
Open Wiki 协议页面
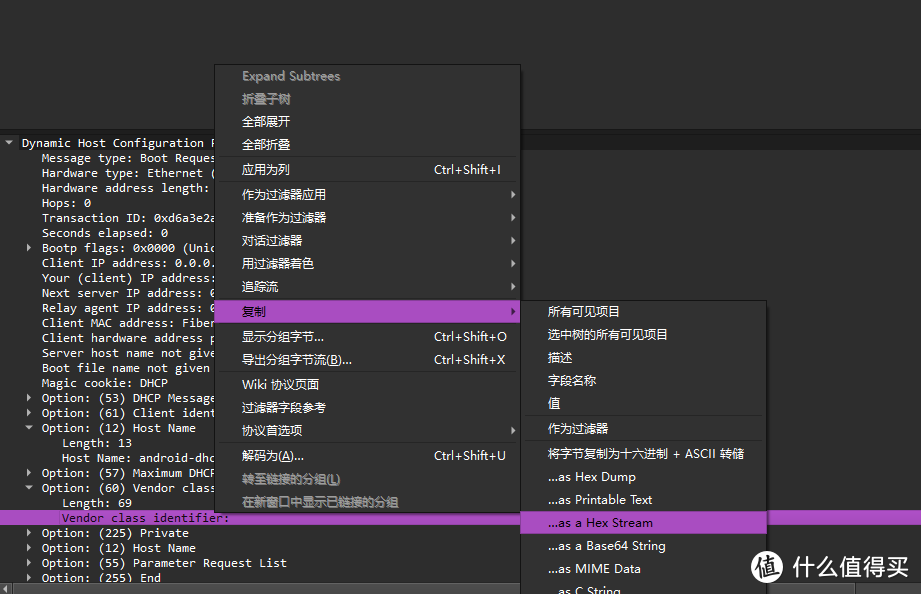[368, 384]
